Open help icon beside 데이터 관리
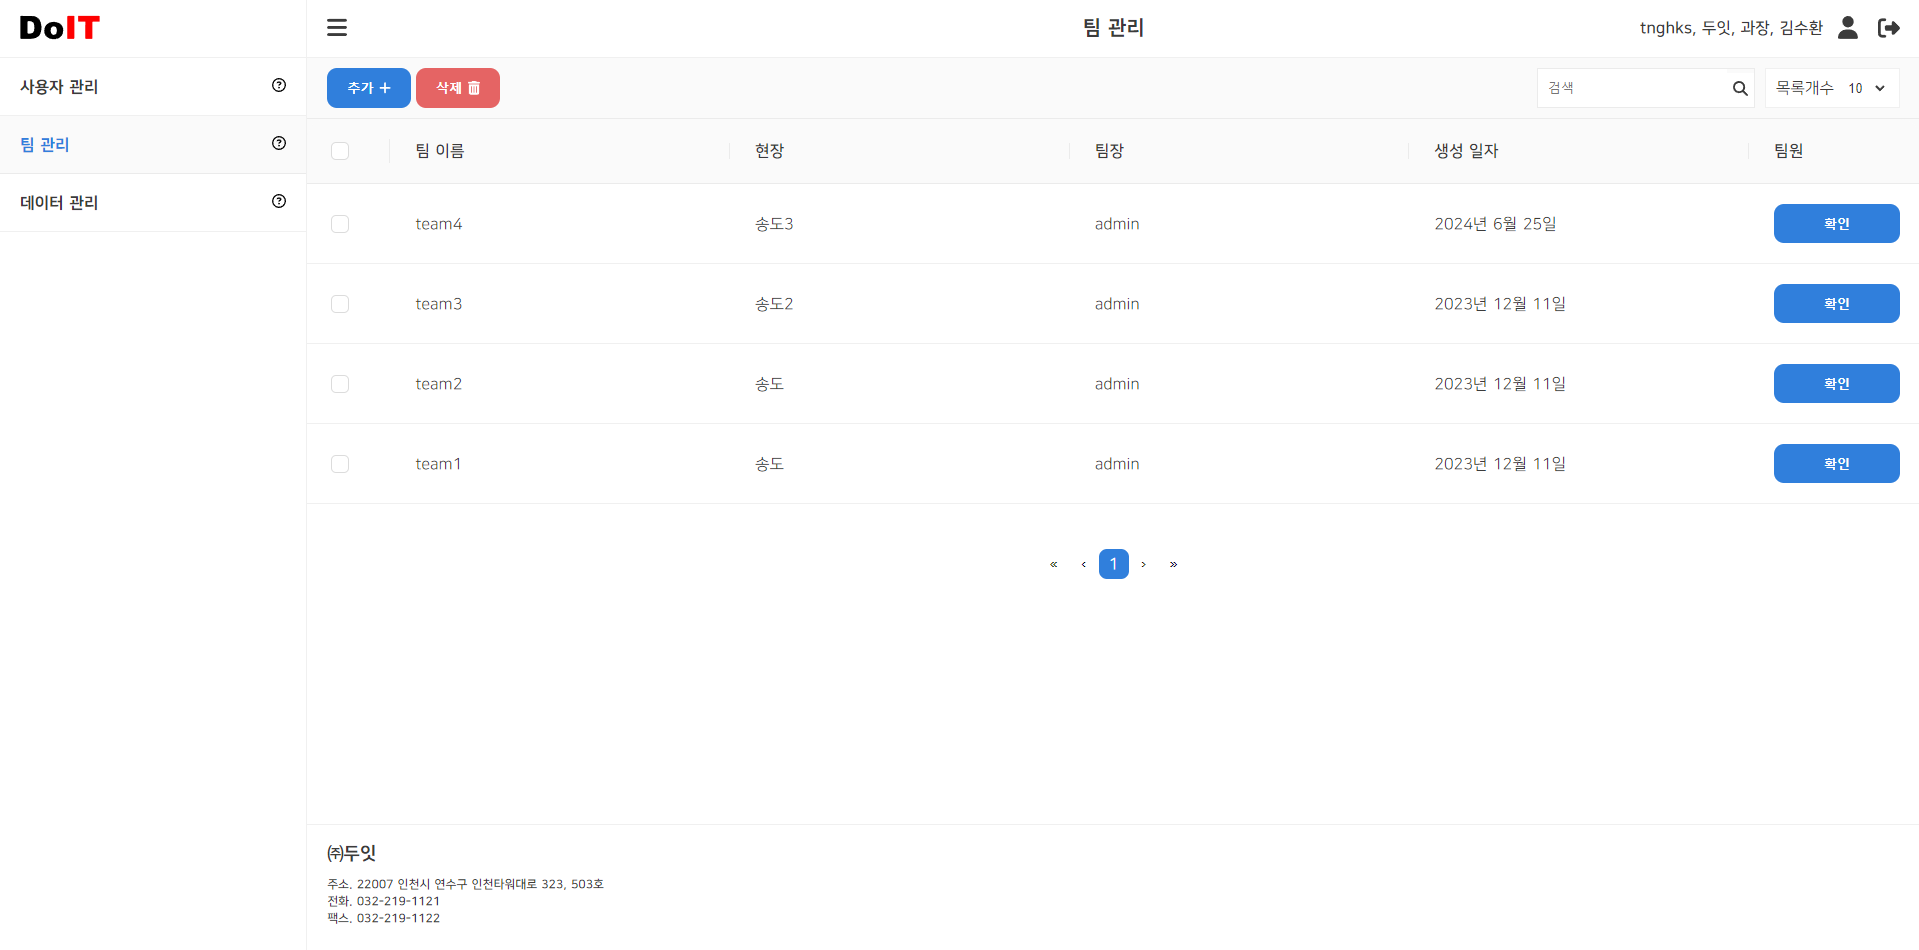Viewport: 1919px width, 950px height. pos(279,201)
